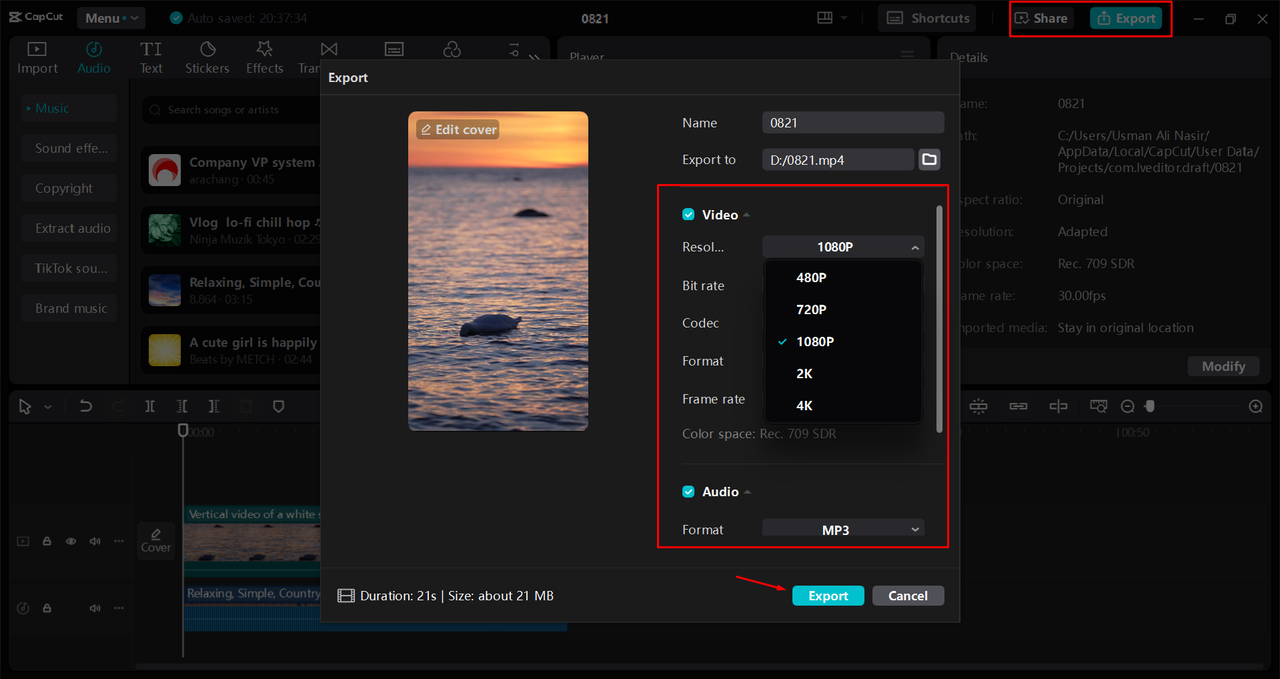This screenshot has width=1280, height=679.
Task: Click the Cancel button
Action: [x=908, y=595]
